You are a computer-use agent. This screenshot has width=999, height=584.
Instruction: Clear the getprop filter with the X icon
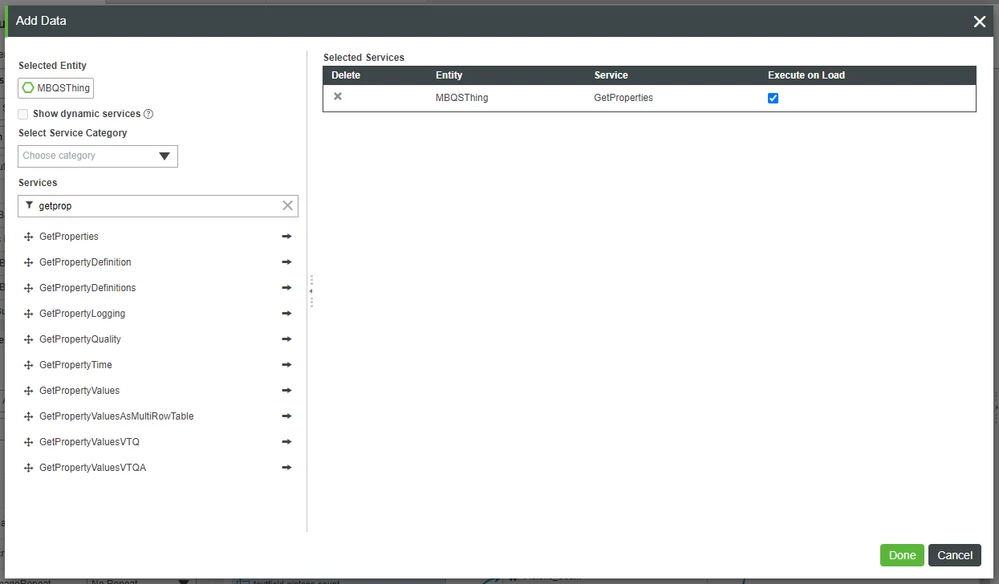[287, 205]
